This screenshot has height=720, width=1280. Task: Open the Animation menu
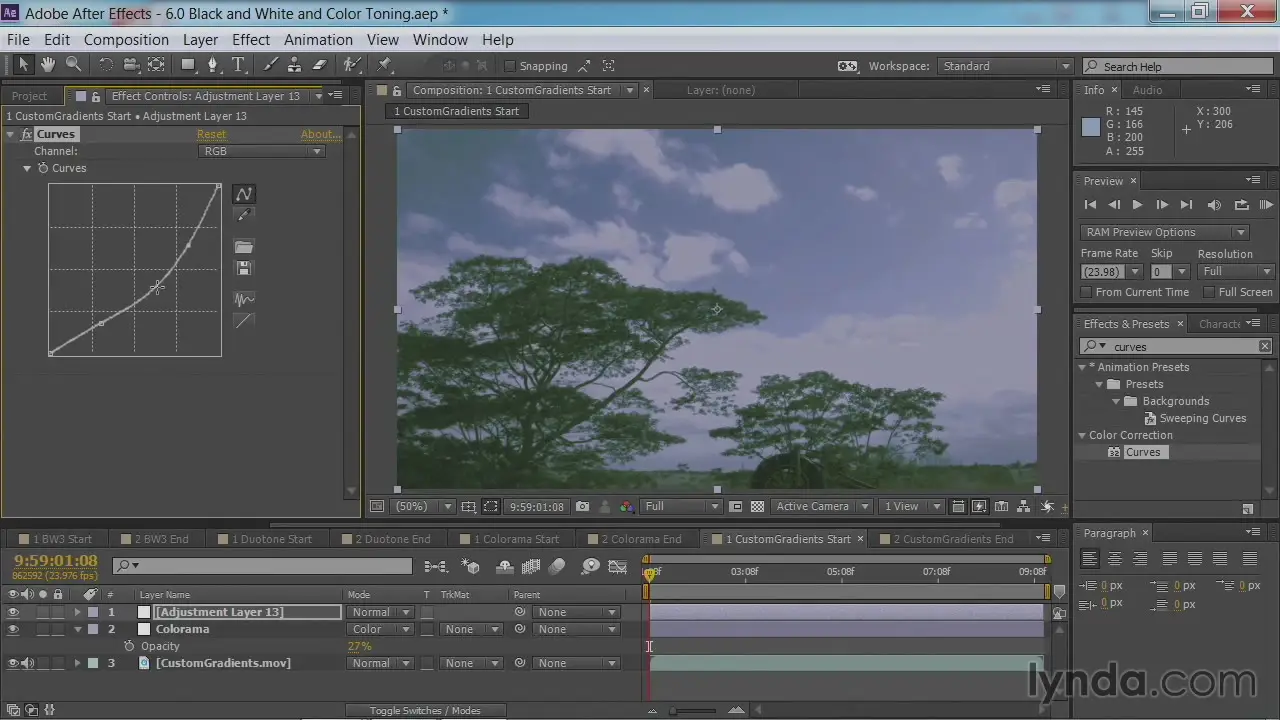click(318, 40)
